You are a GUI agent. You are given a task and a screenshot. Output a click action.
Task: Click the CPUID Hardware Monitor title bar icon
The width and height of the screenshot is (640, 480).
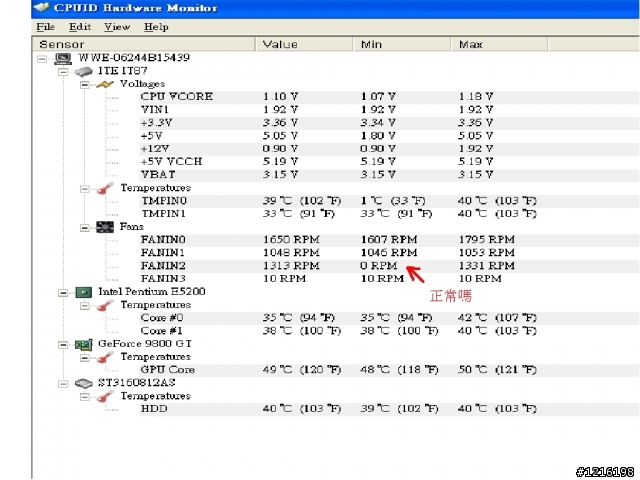pyautogui.click(x=41, y=8)
